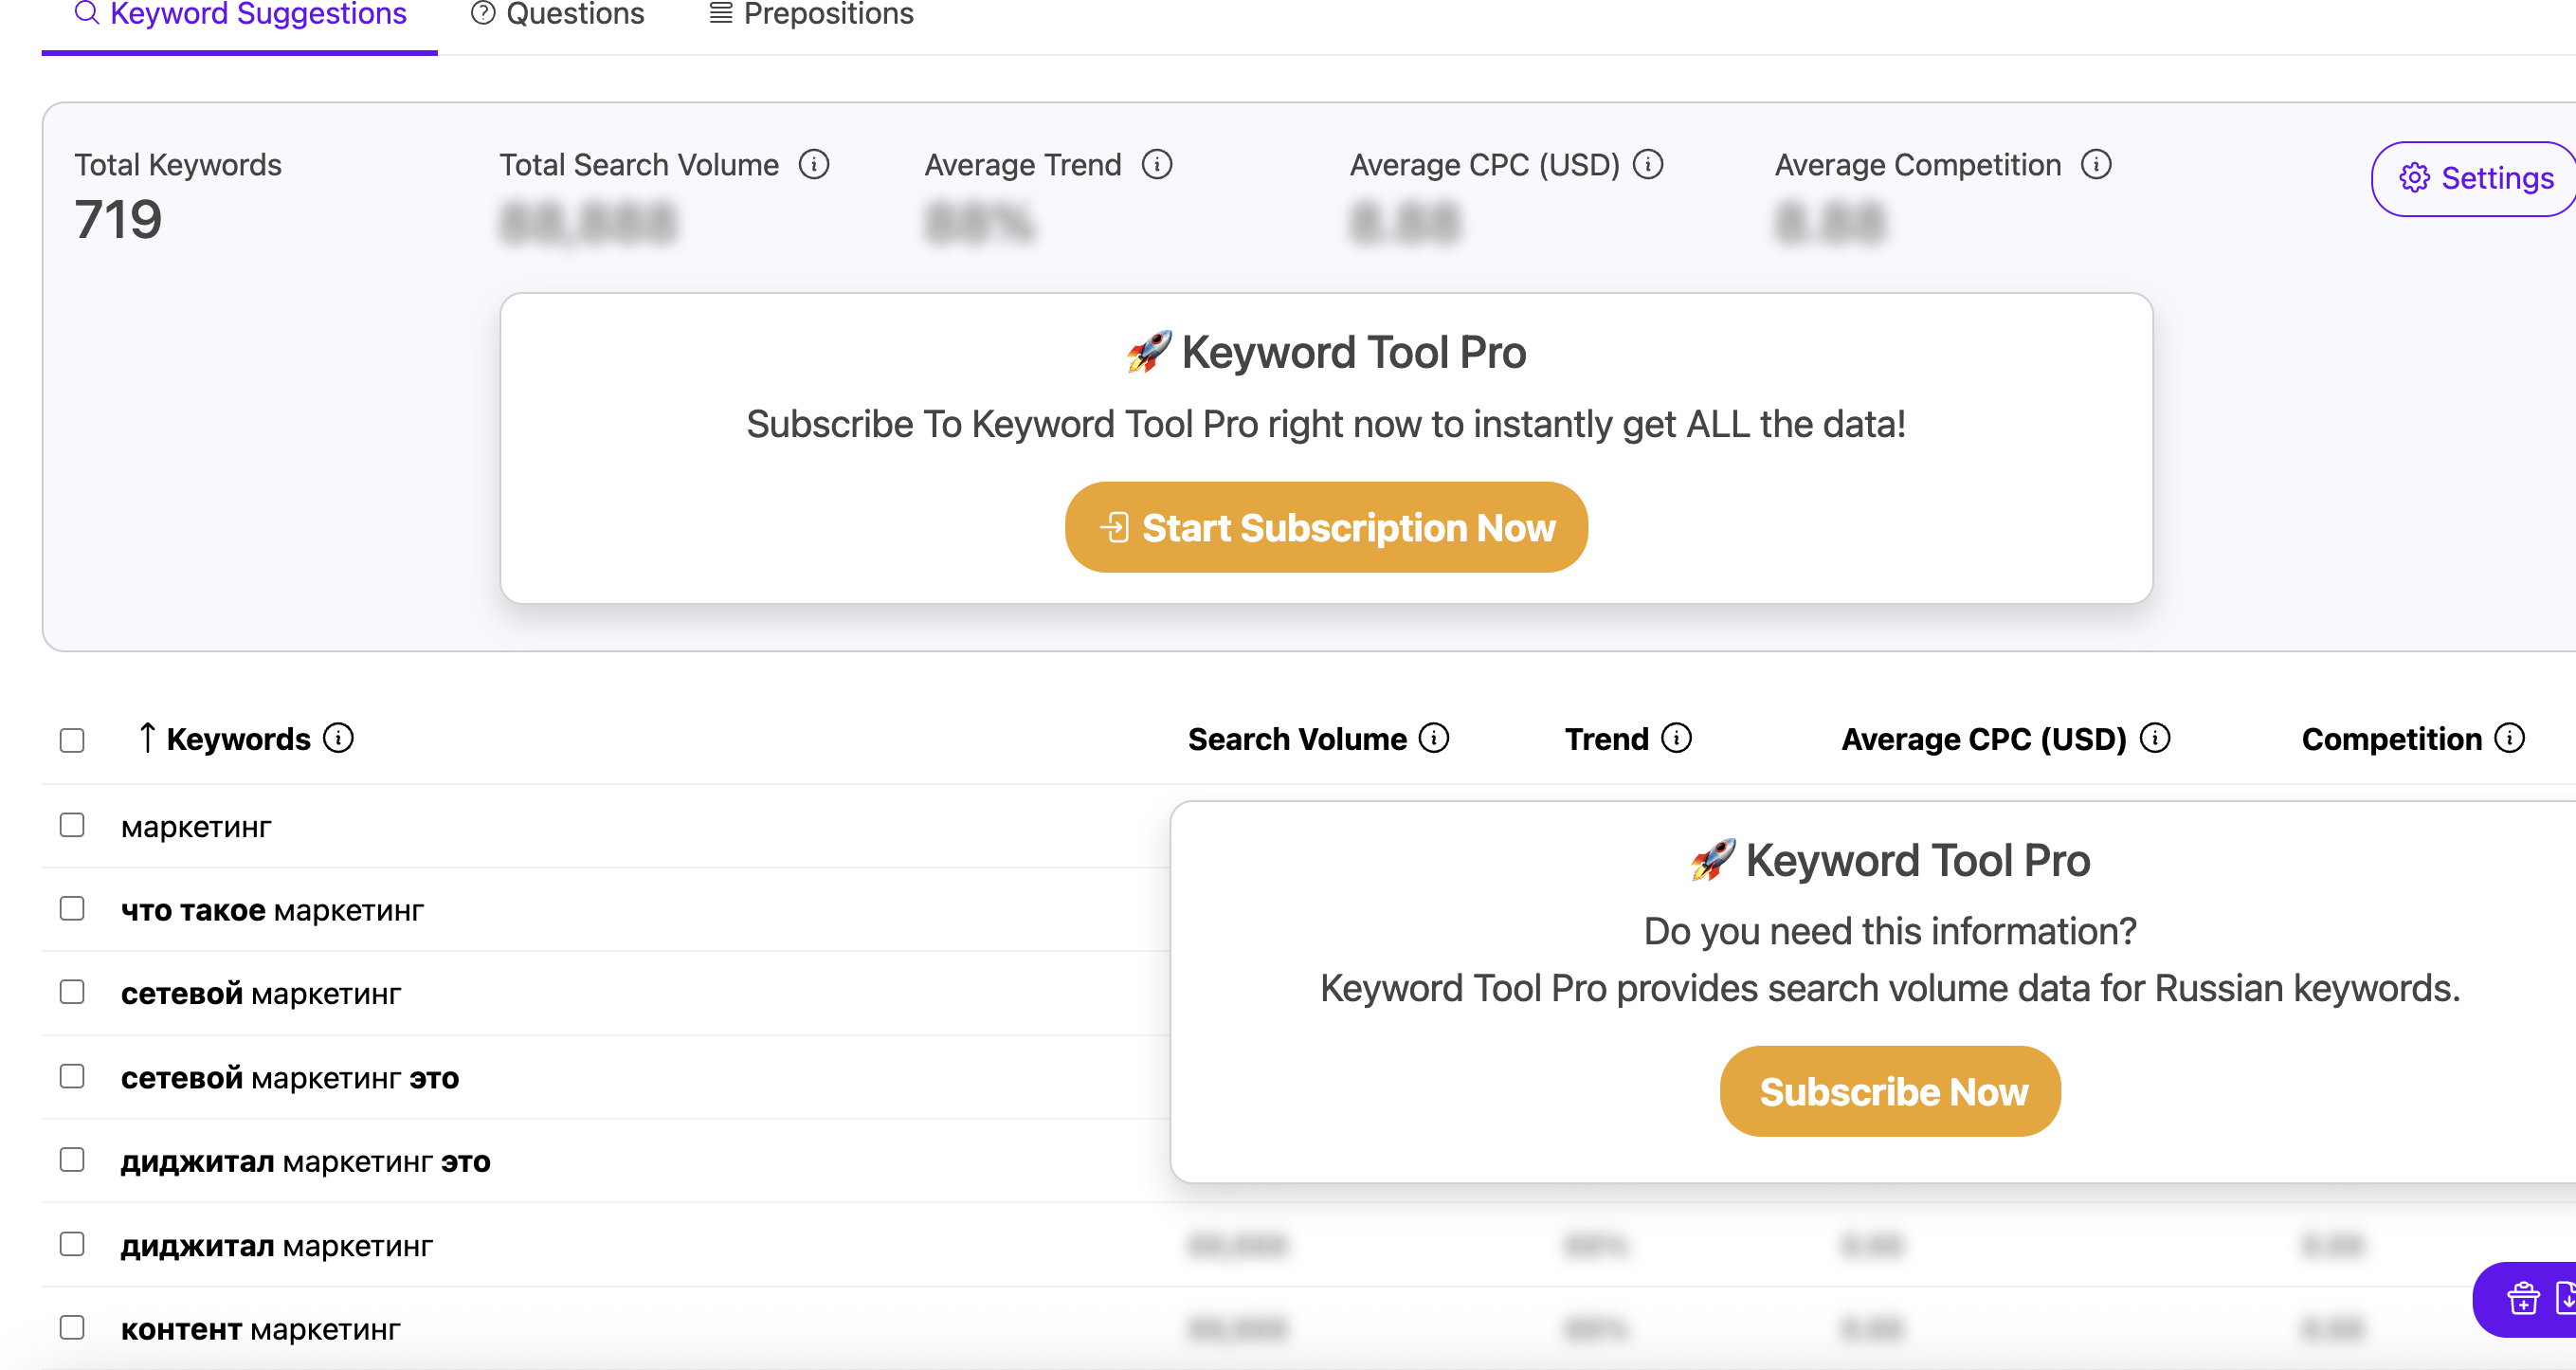The image size is (2576, 1370).
Task: Click info icon beside Keywords column header
Action: tap(339, 738)
